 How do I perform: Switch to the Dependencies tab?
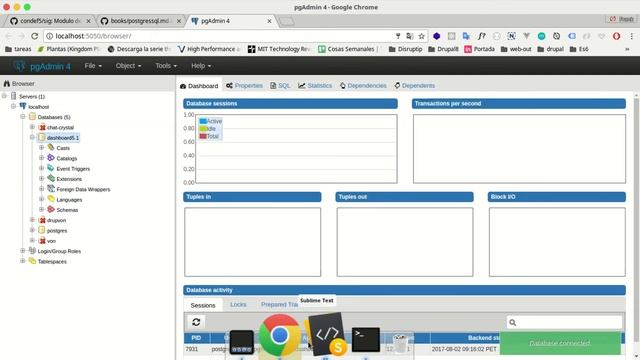click(x=363, y=86)
